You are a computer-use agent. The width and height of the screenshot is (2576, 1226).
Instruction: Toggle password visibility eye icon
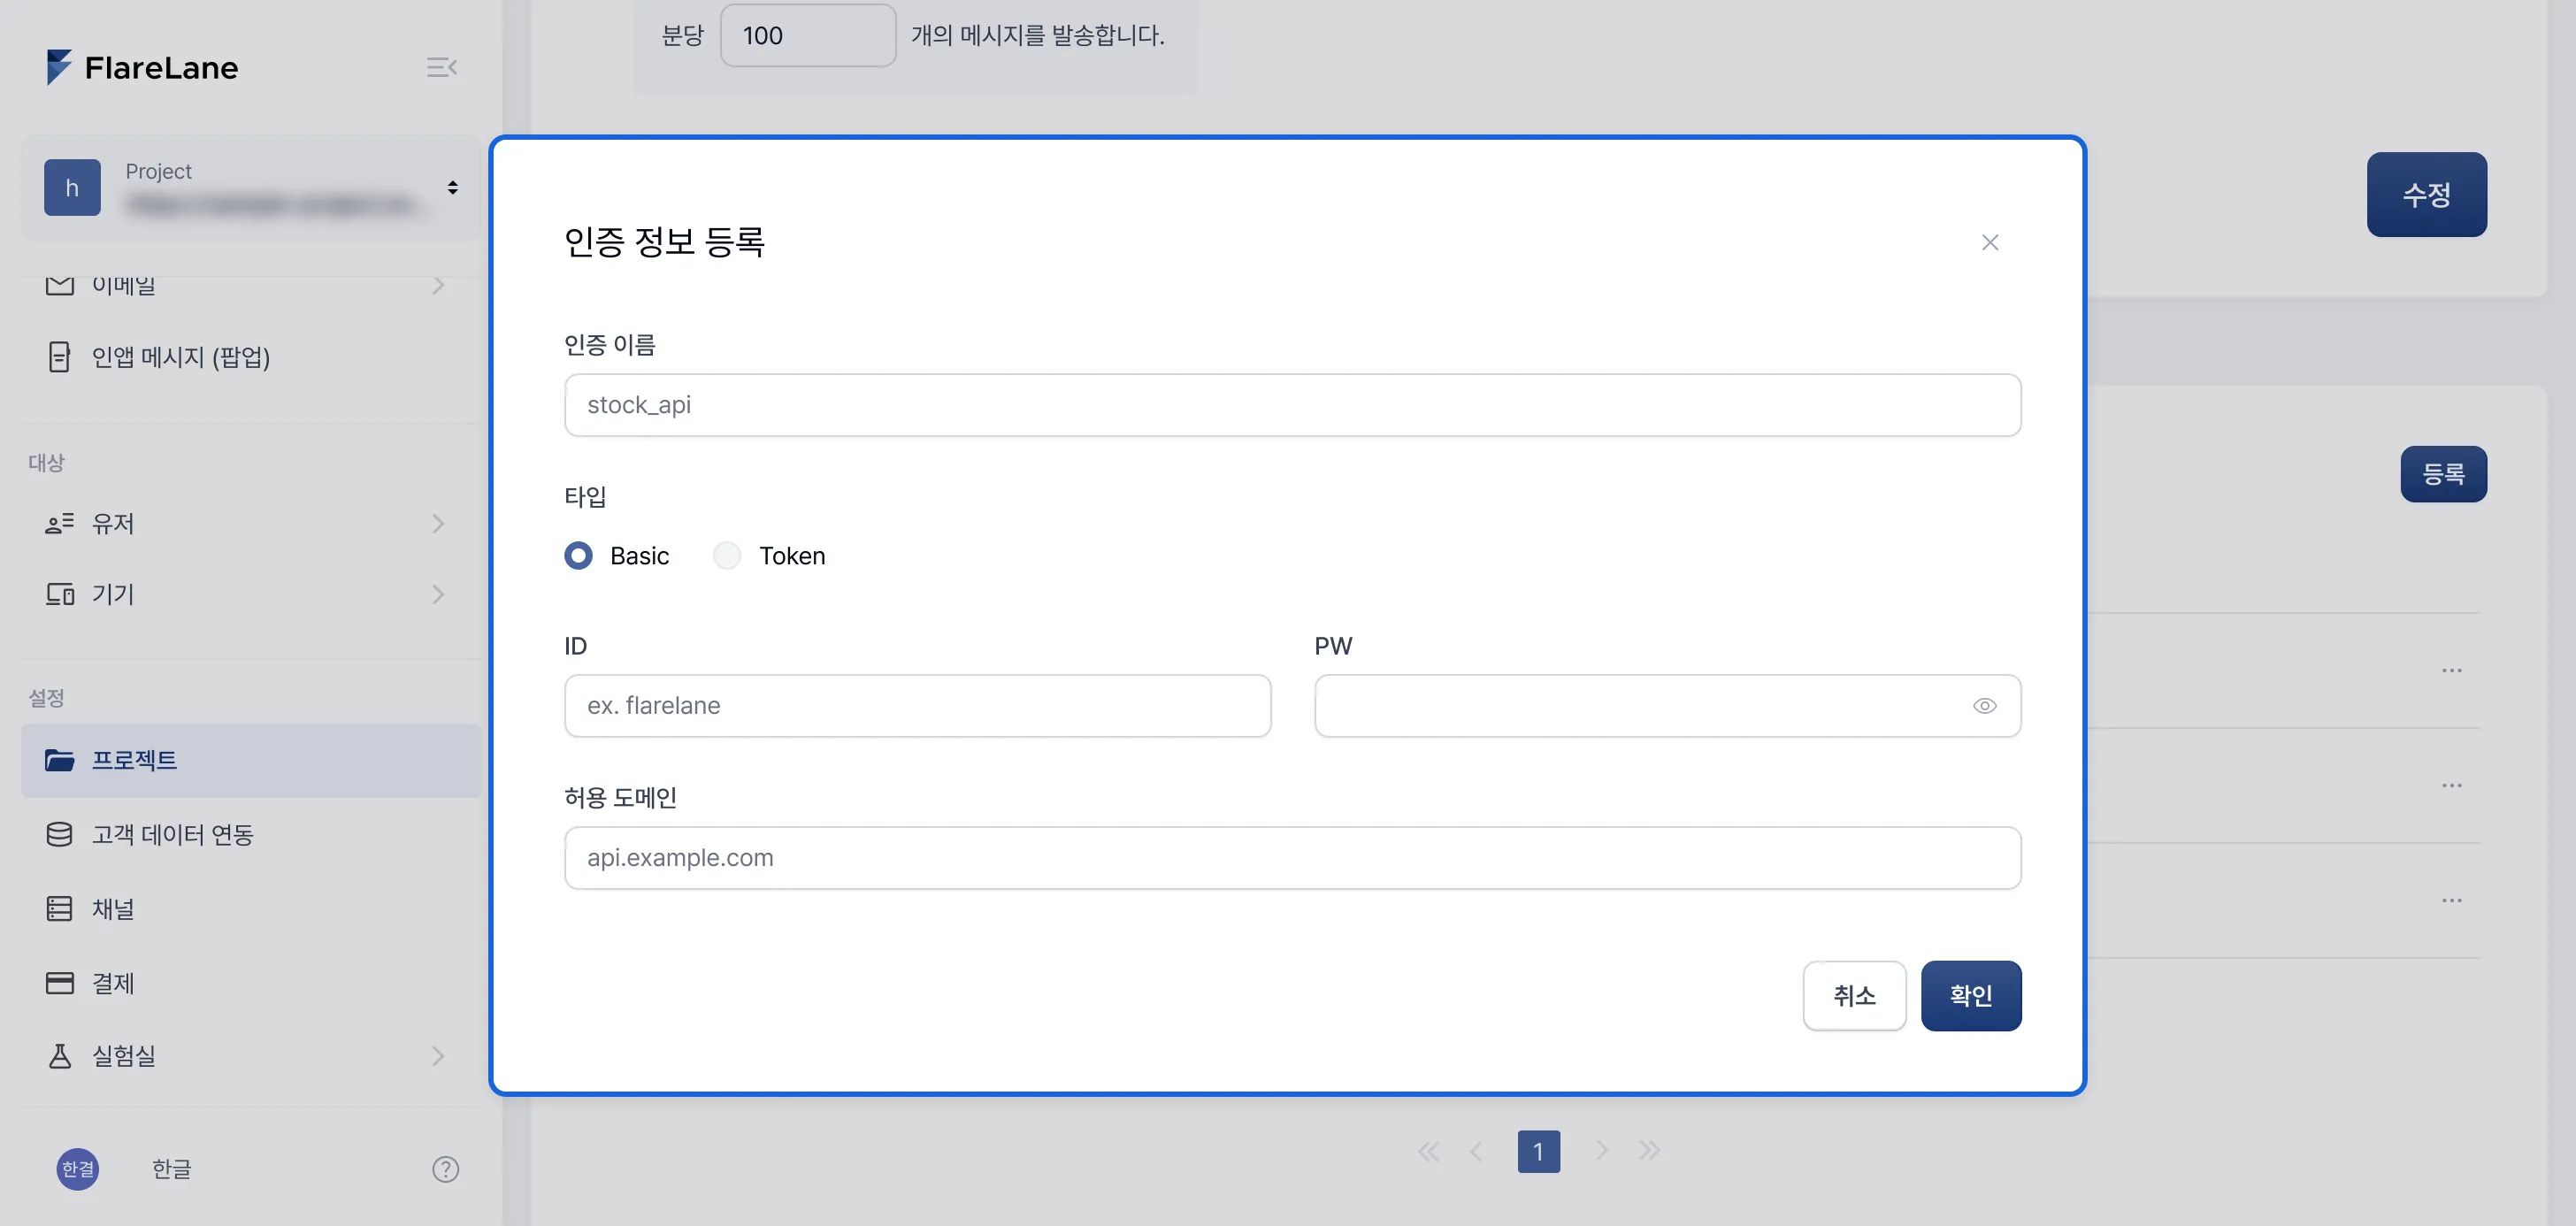[x=1984, y=706]
